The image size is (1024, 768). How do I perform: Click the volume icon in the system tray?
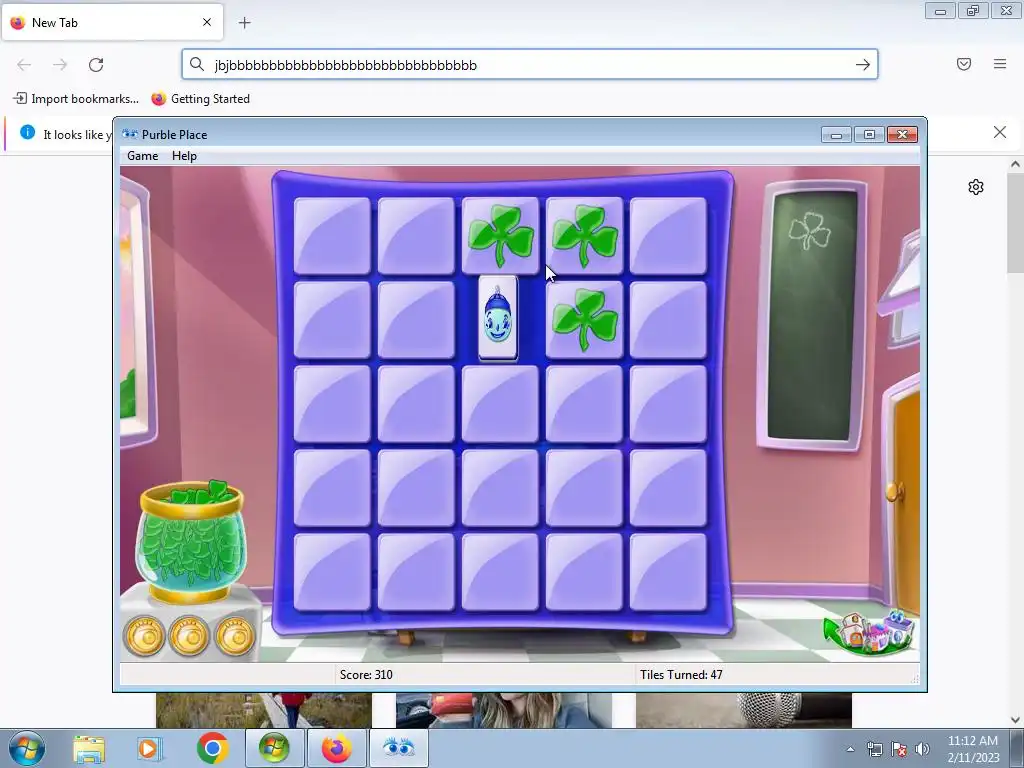[x=922, y=750]
